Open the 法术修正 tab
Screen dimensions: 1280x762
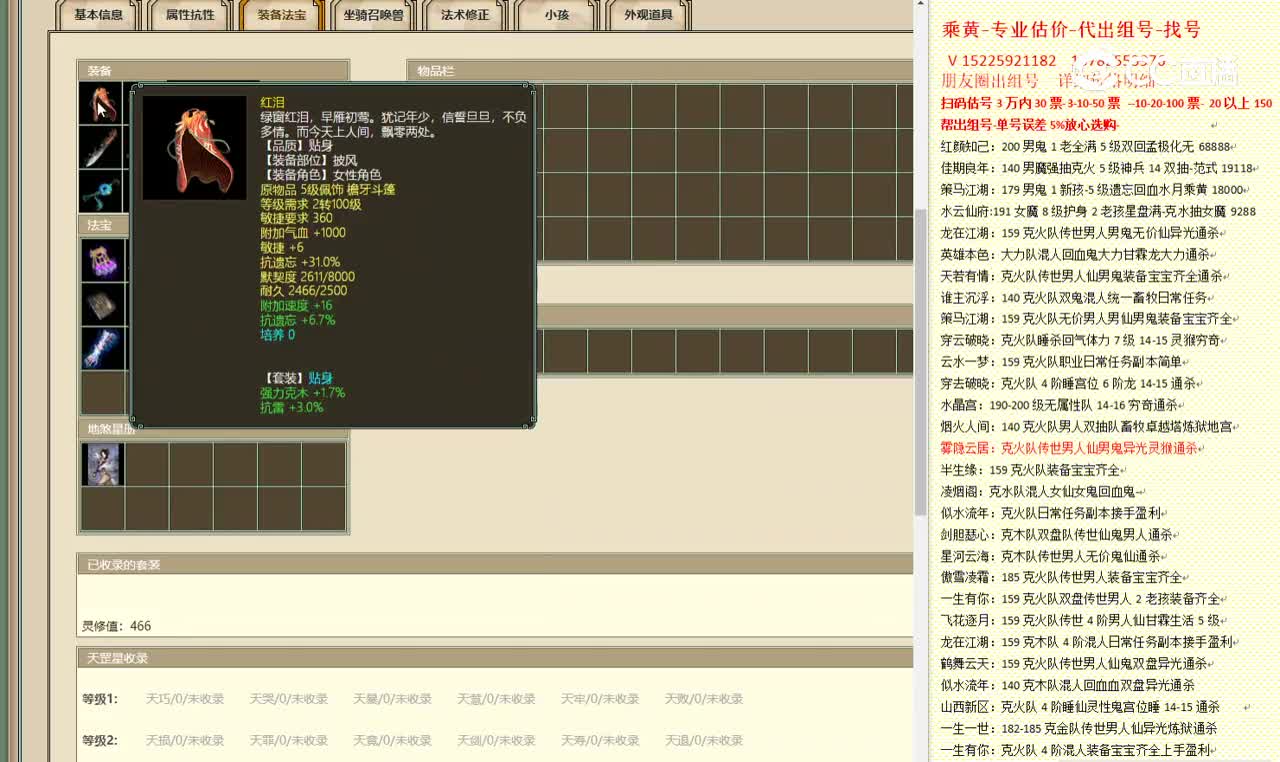coord(465,15)
